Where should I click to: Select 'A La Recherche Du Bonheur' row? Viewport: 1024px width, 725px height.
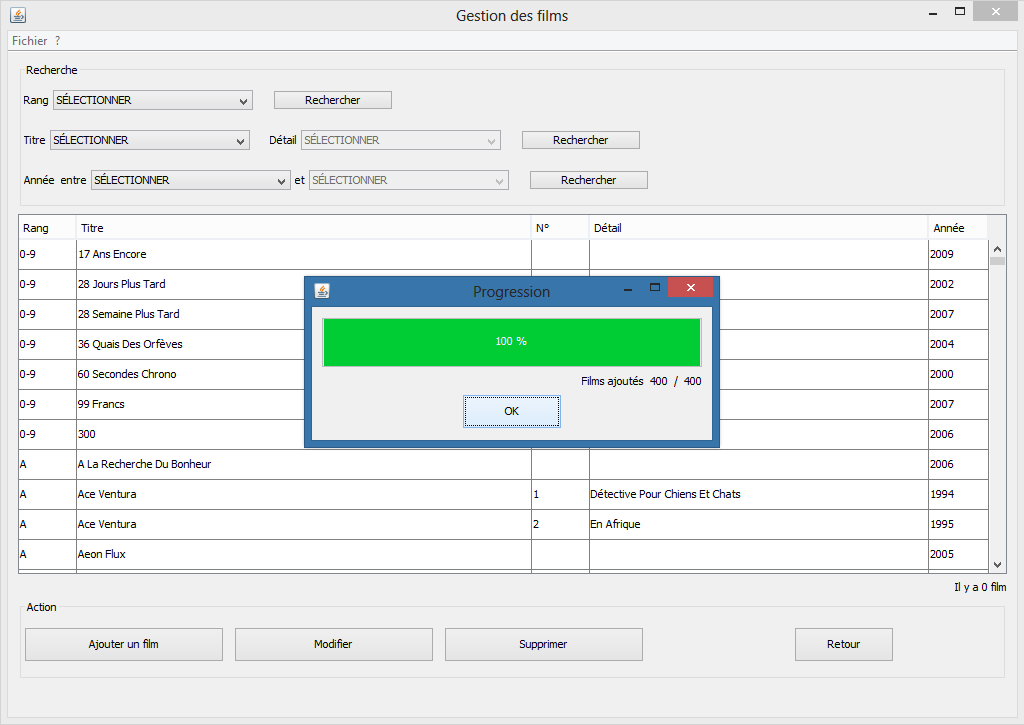[x=503, y=464]
